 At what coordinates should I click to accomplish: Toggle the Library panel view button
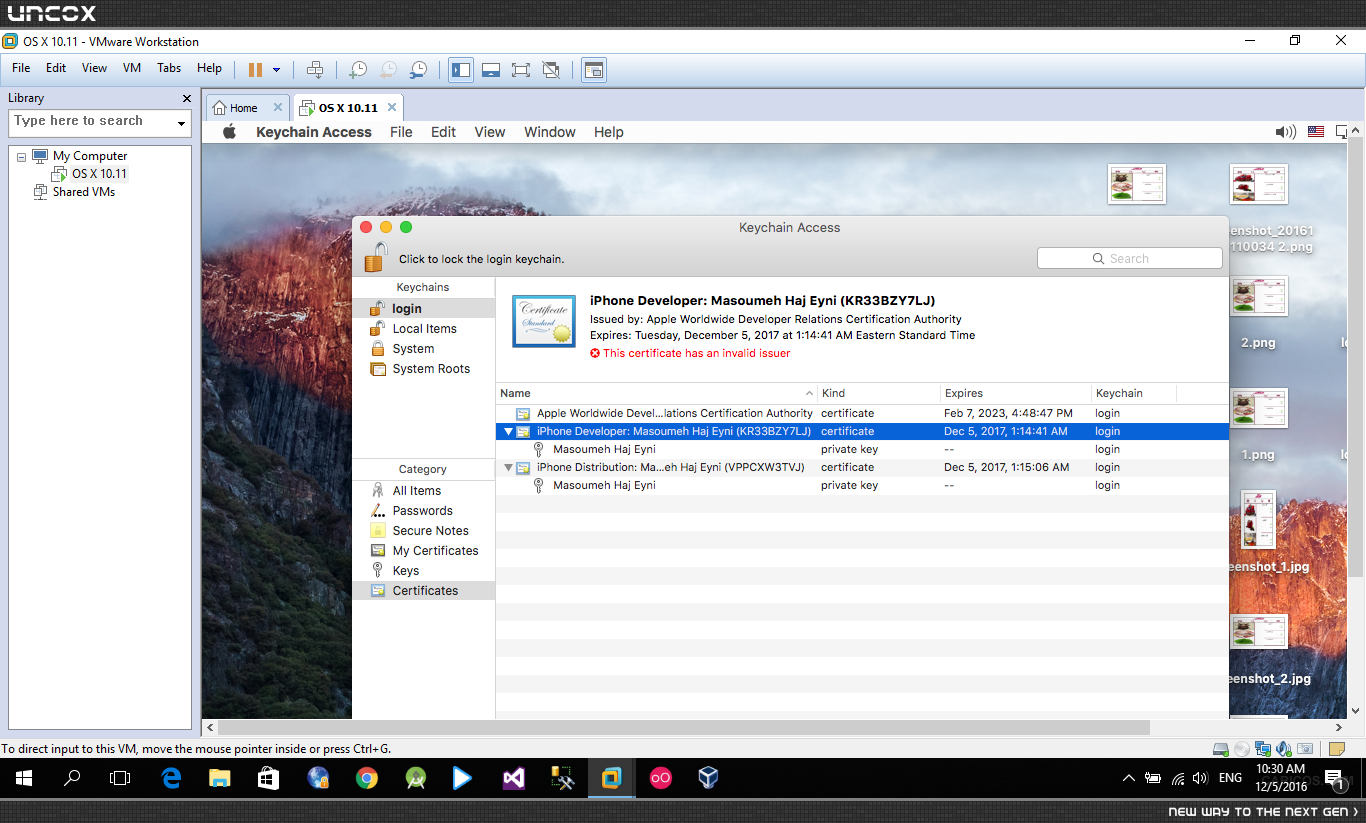click(461, 69)
